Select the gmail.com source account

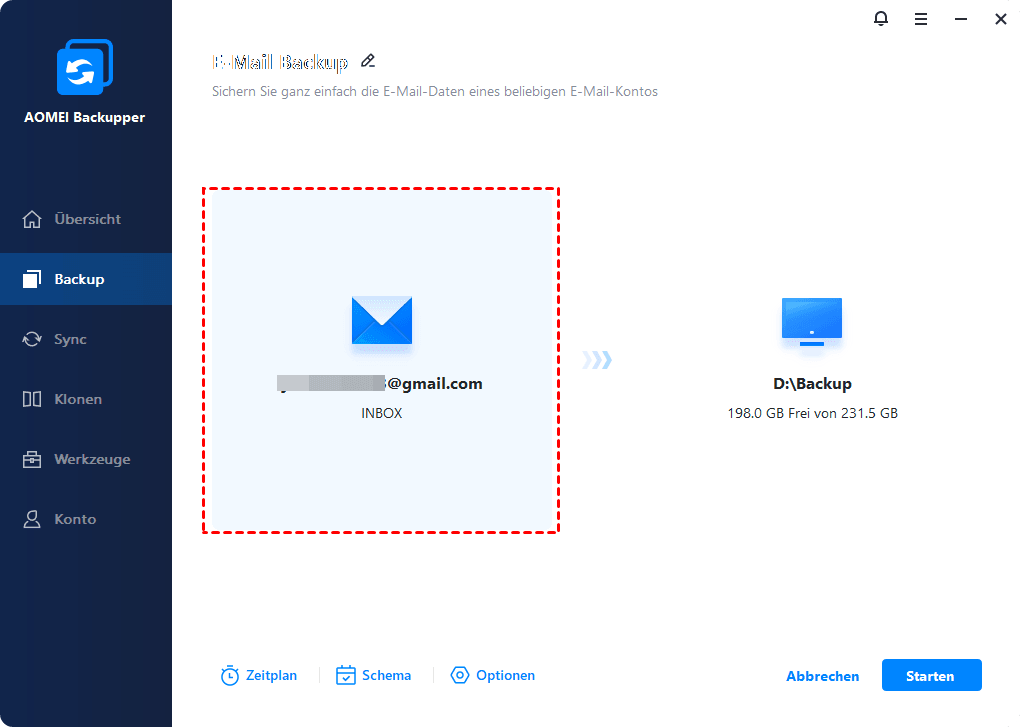[380, 384]
